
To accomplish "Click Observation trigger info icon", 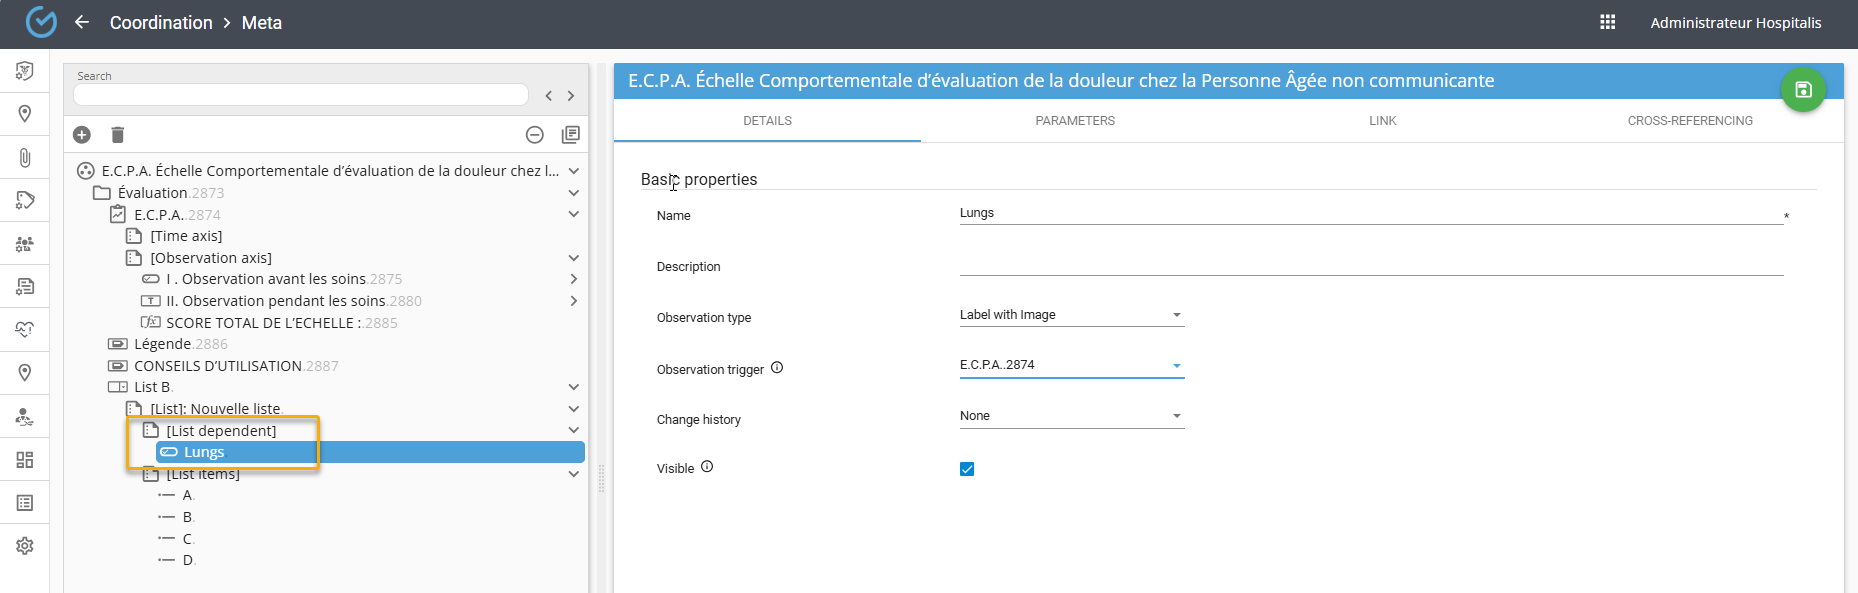I will click(x=777, y=368).
